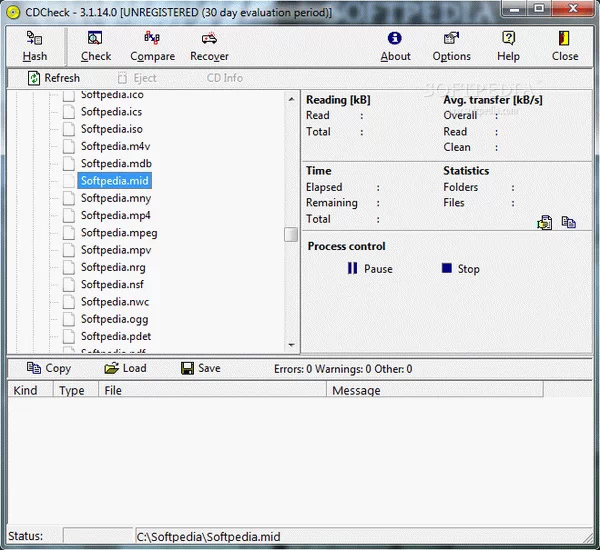Save the log results
The width and height of the screenshot is (600, 550).
200,368
